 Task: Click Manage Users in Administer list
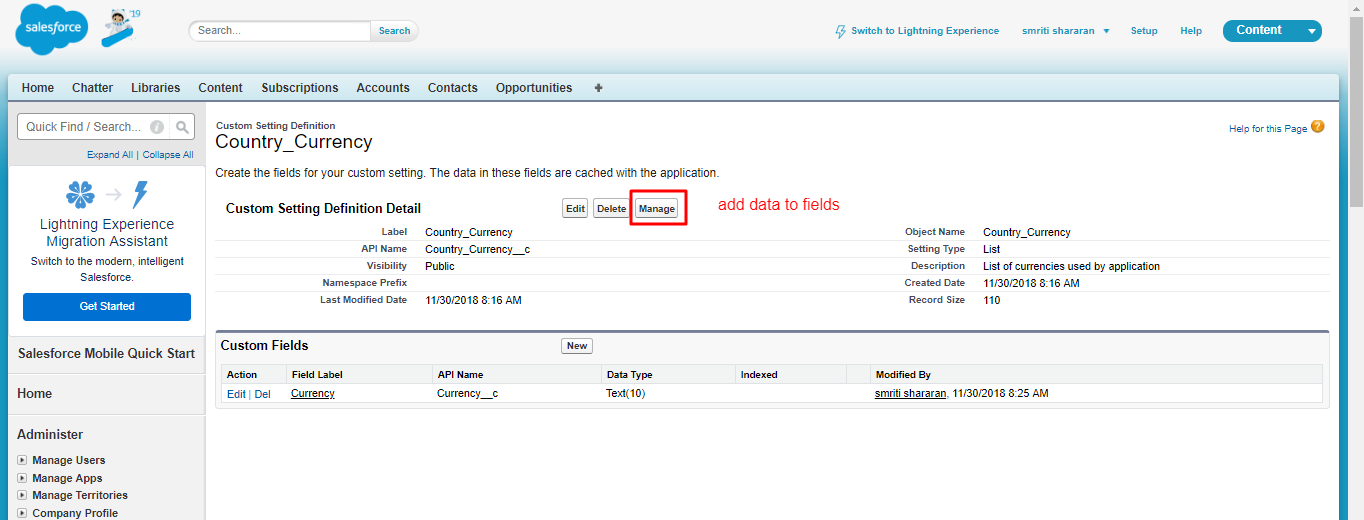click(x=69, y=460)
